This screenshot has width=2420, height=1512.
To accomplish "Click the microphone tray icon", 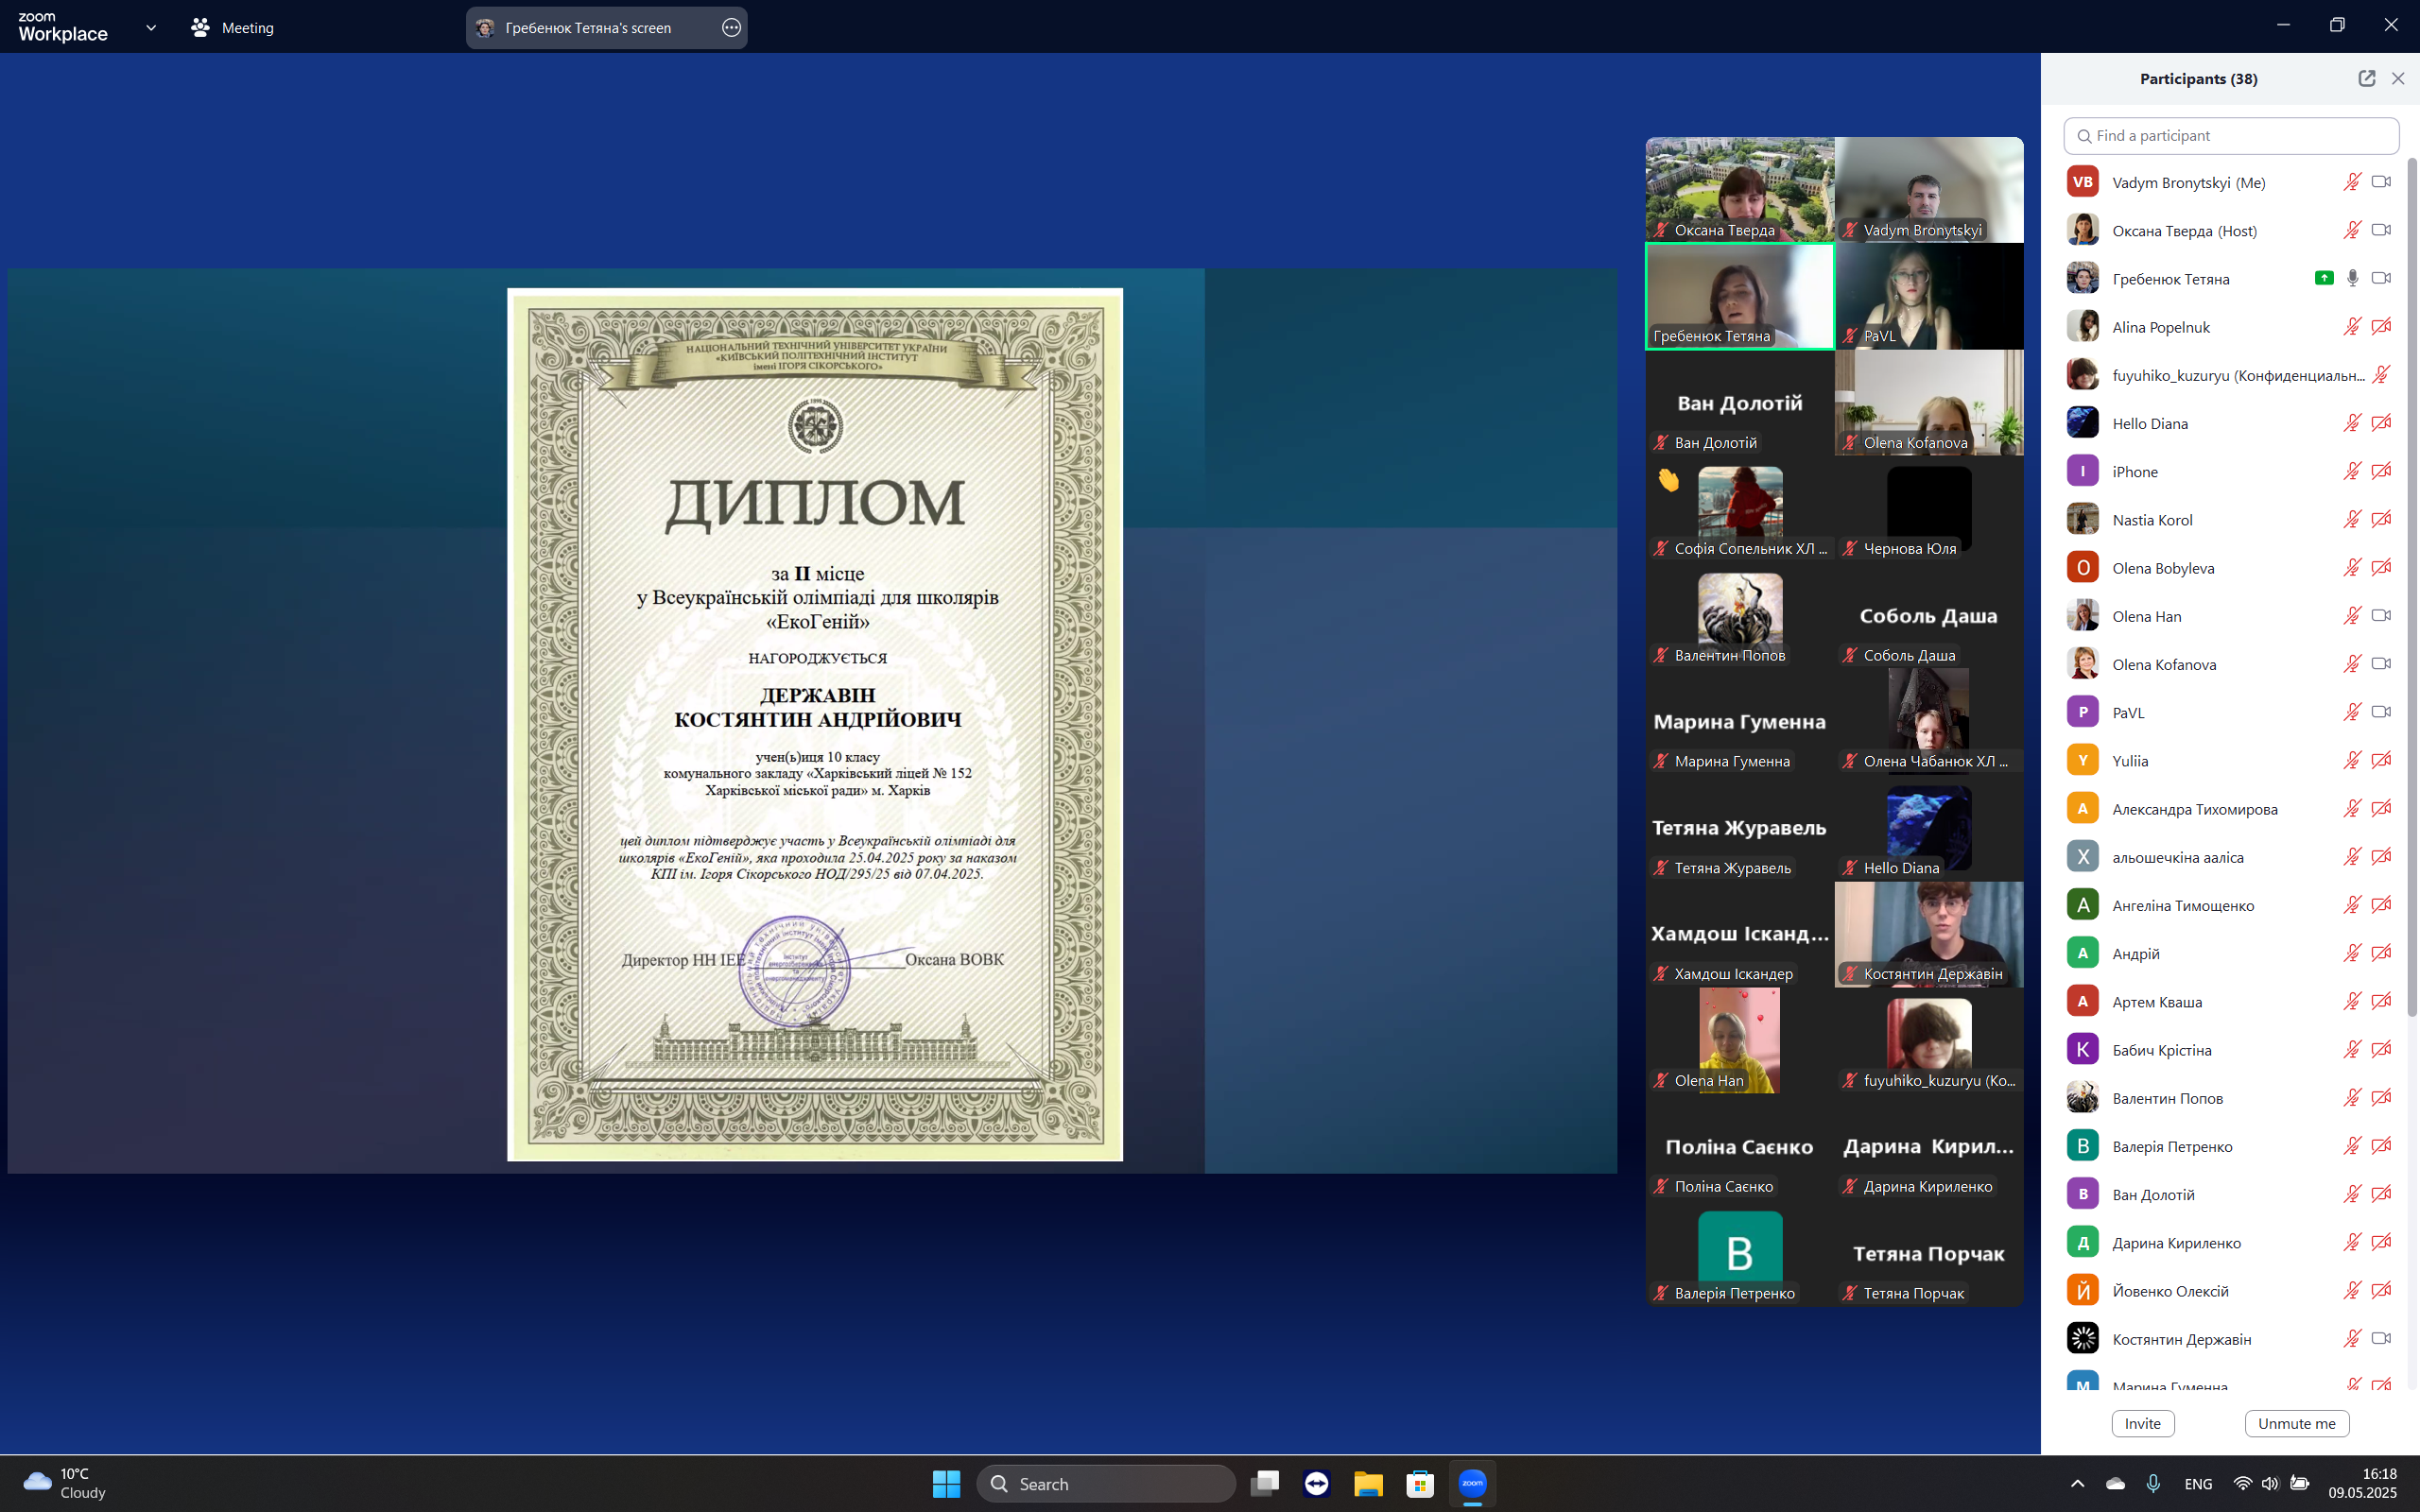I will tap(2153, 1484).
